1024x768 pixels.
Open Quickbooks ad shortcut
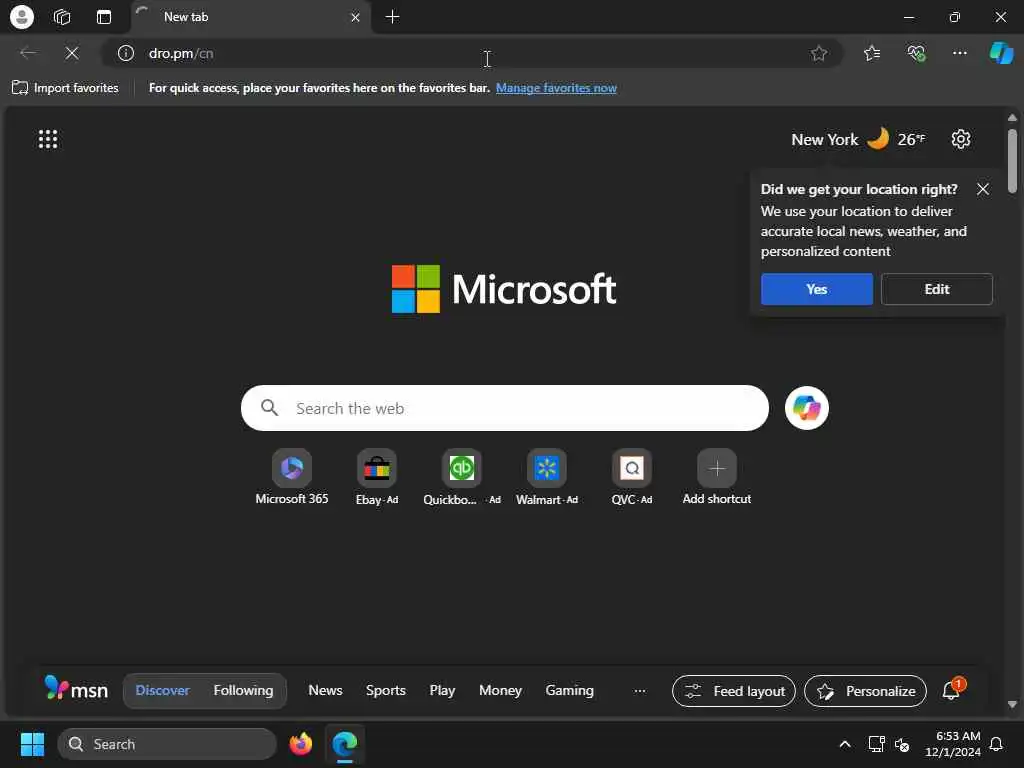[462, 477]
